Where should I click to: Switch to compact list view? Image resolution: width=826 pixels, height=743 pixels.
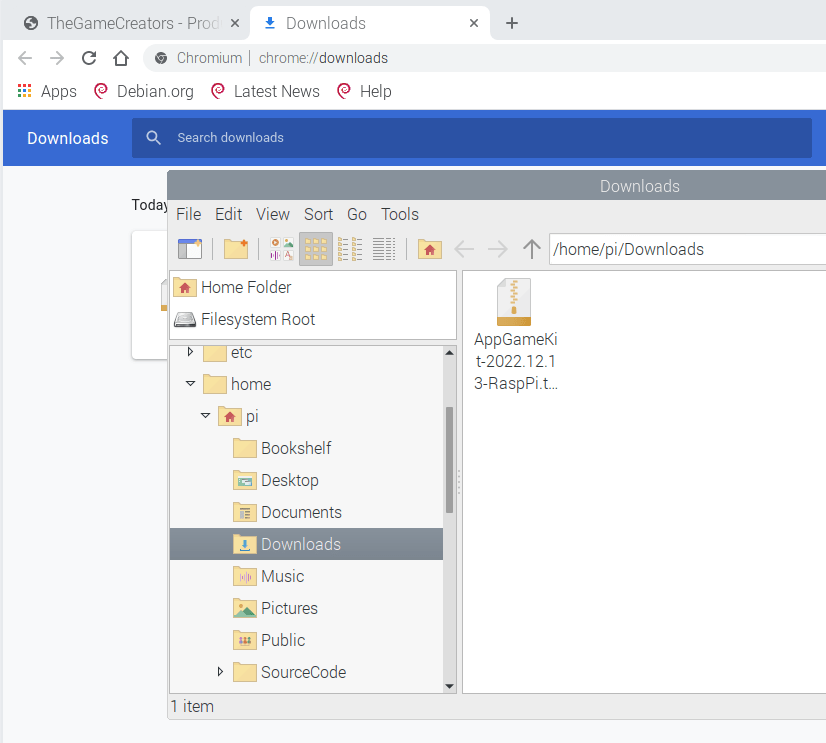(350, 249)
